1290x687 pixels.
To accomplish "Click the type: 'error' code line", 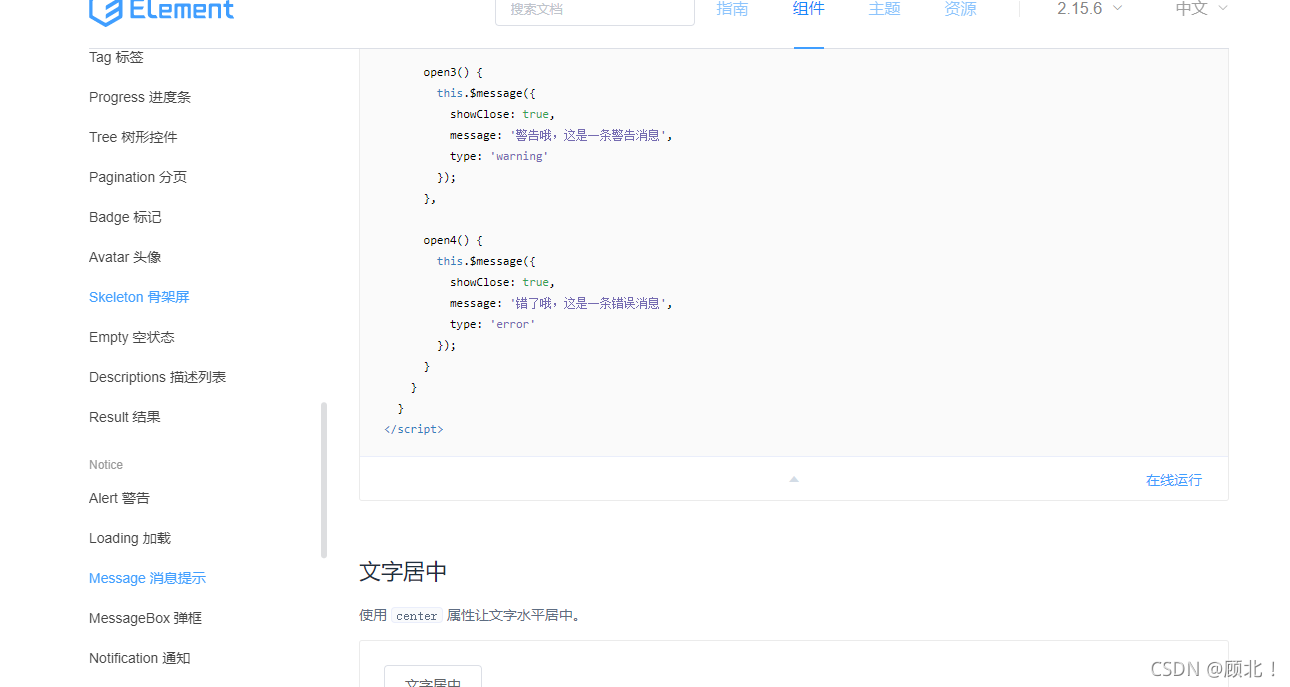I will click(x=493, y=324).
